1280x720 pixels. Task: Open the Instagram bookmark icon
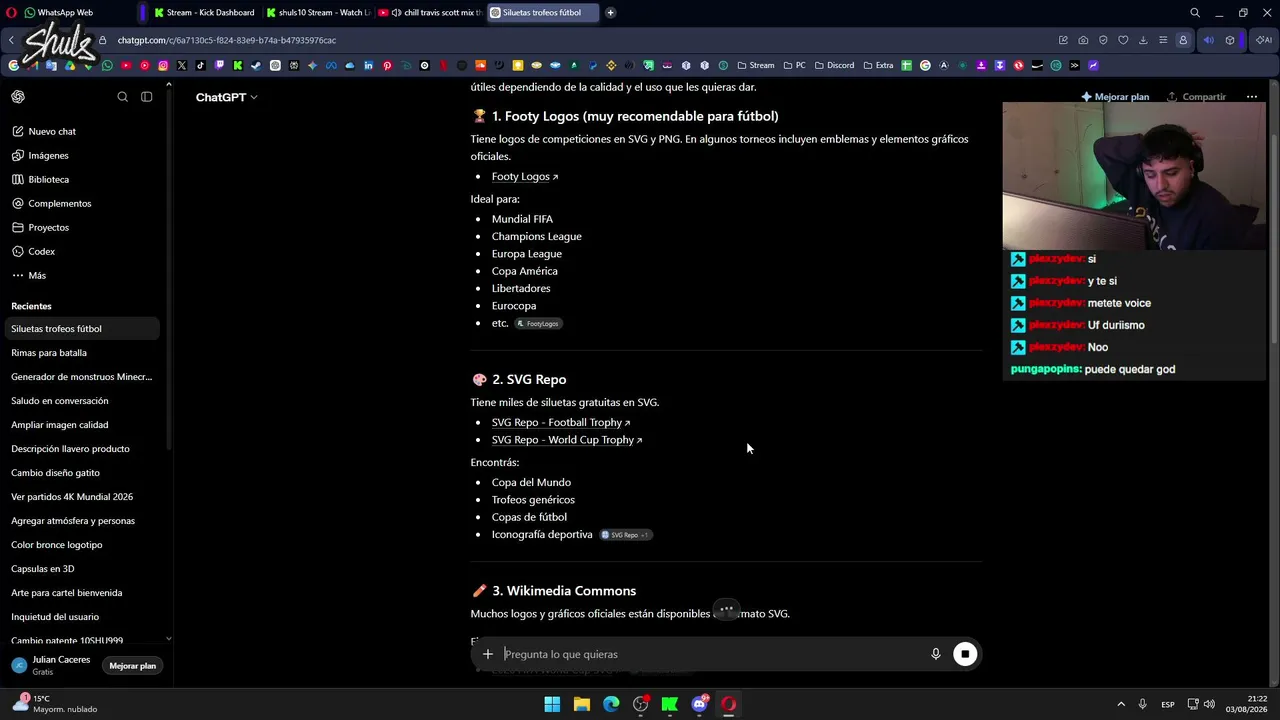[163, 66]
